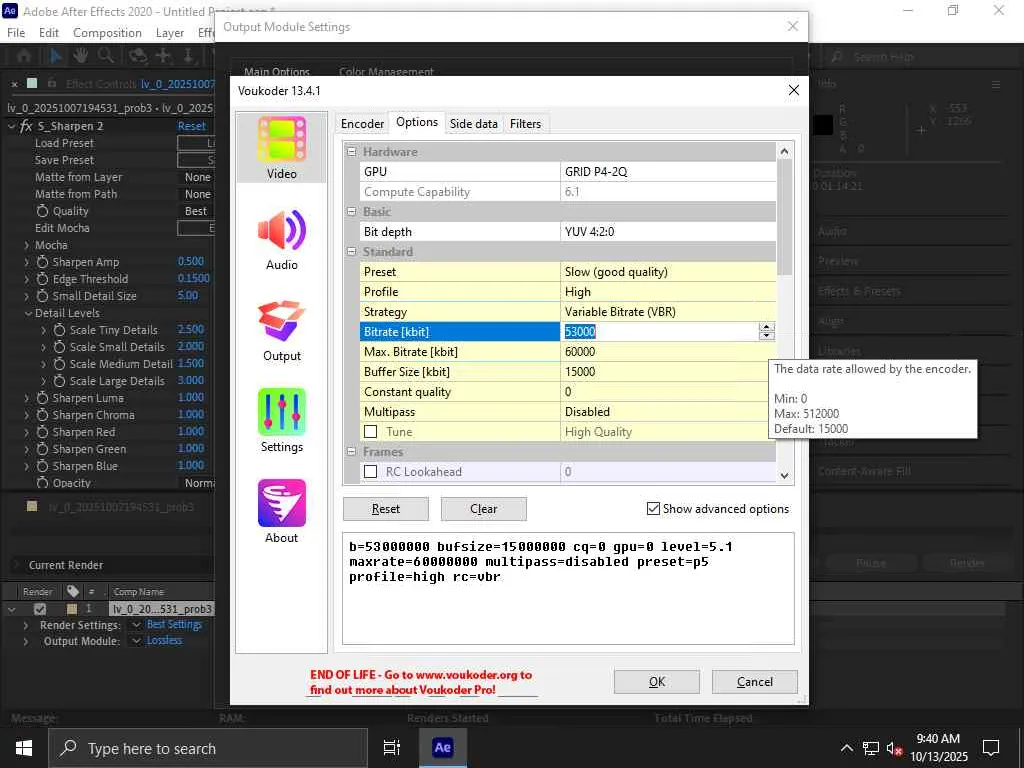Screen dimensions: 1024x768
Task: Click the Scale Tiny Details stopwatch icon
Action: (x=59, y=330)
